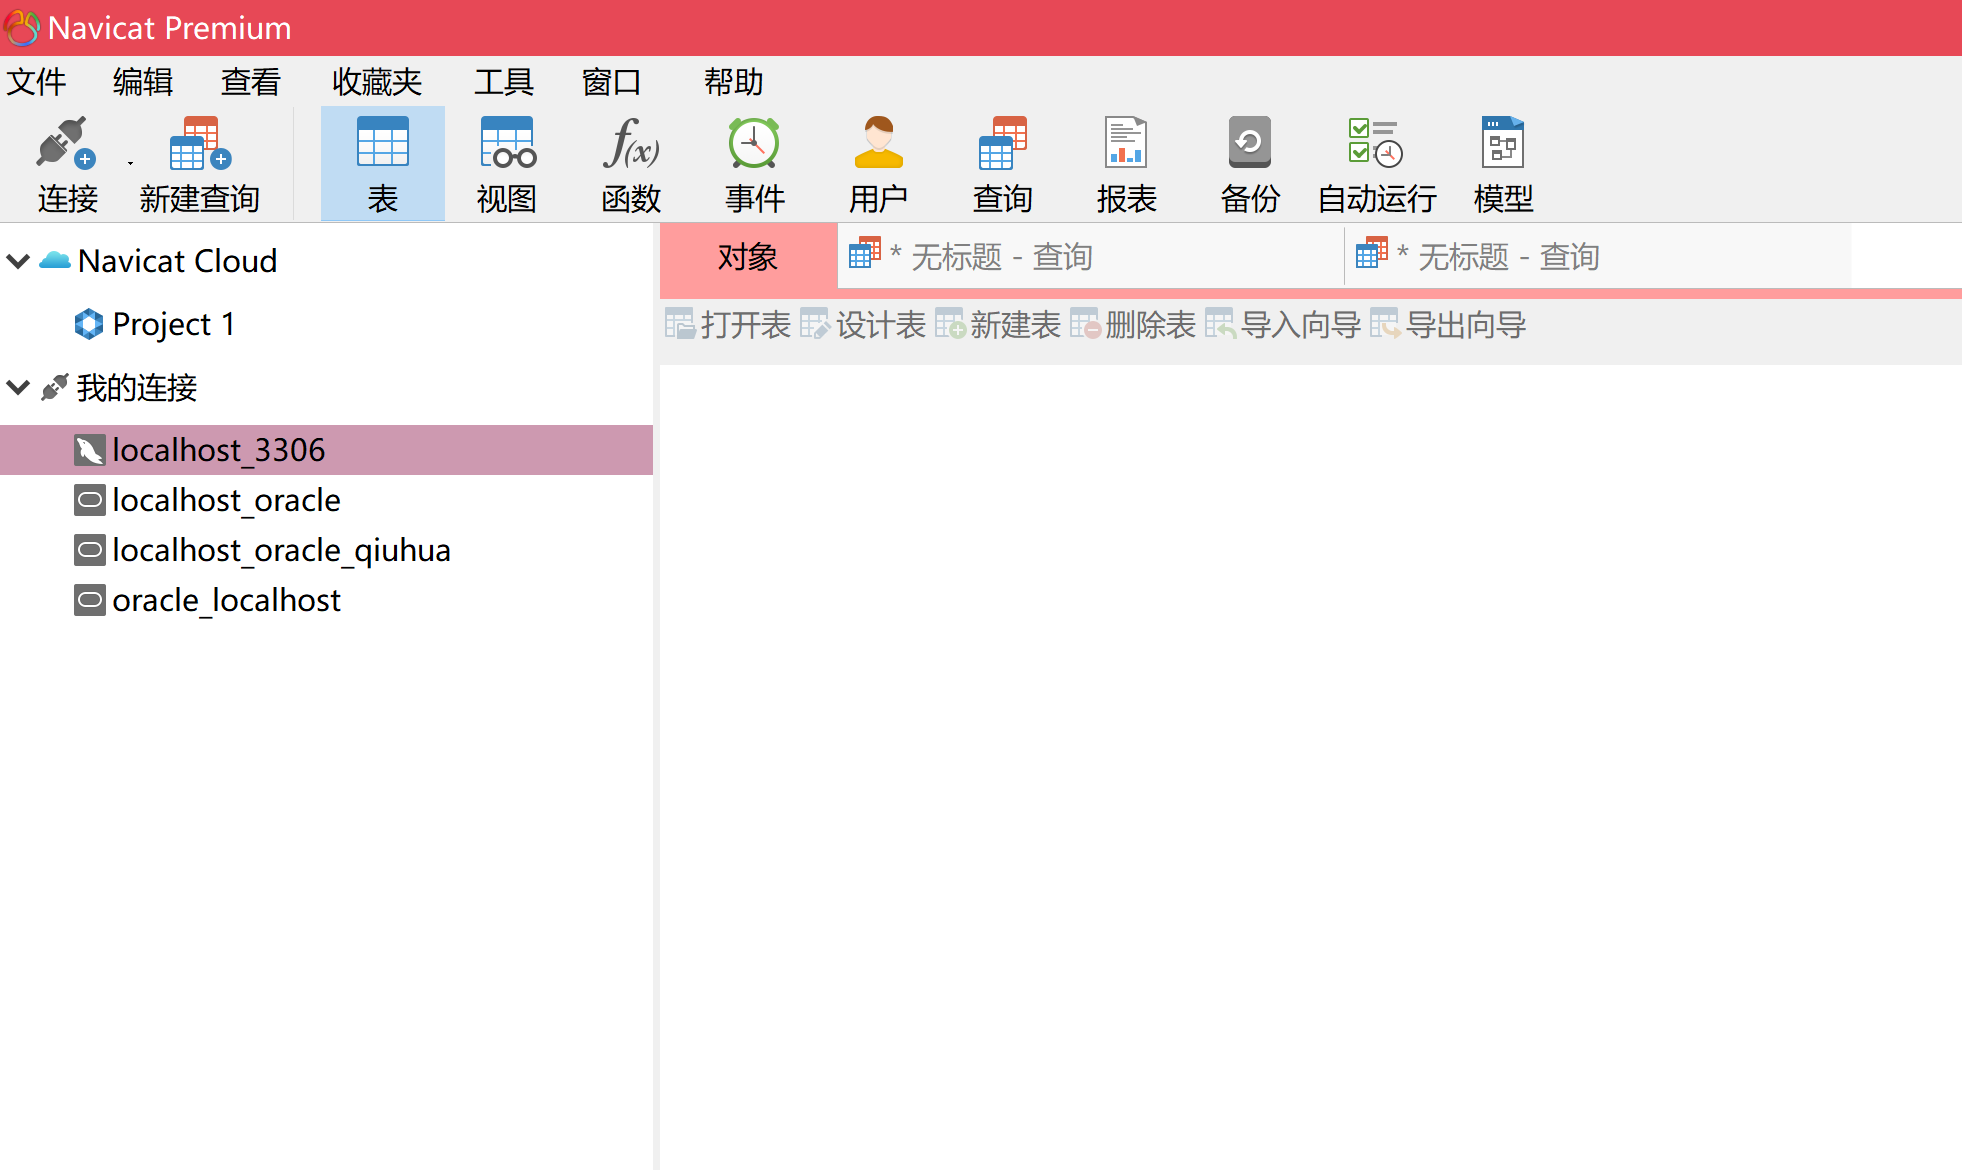Screen dimensions: 1962x1170
Task: Switch to the first untitled query (无标题 - 查询) tab
Action: coord(1091,257)
